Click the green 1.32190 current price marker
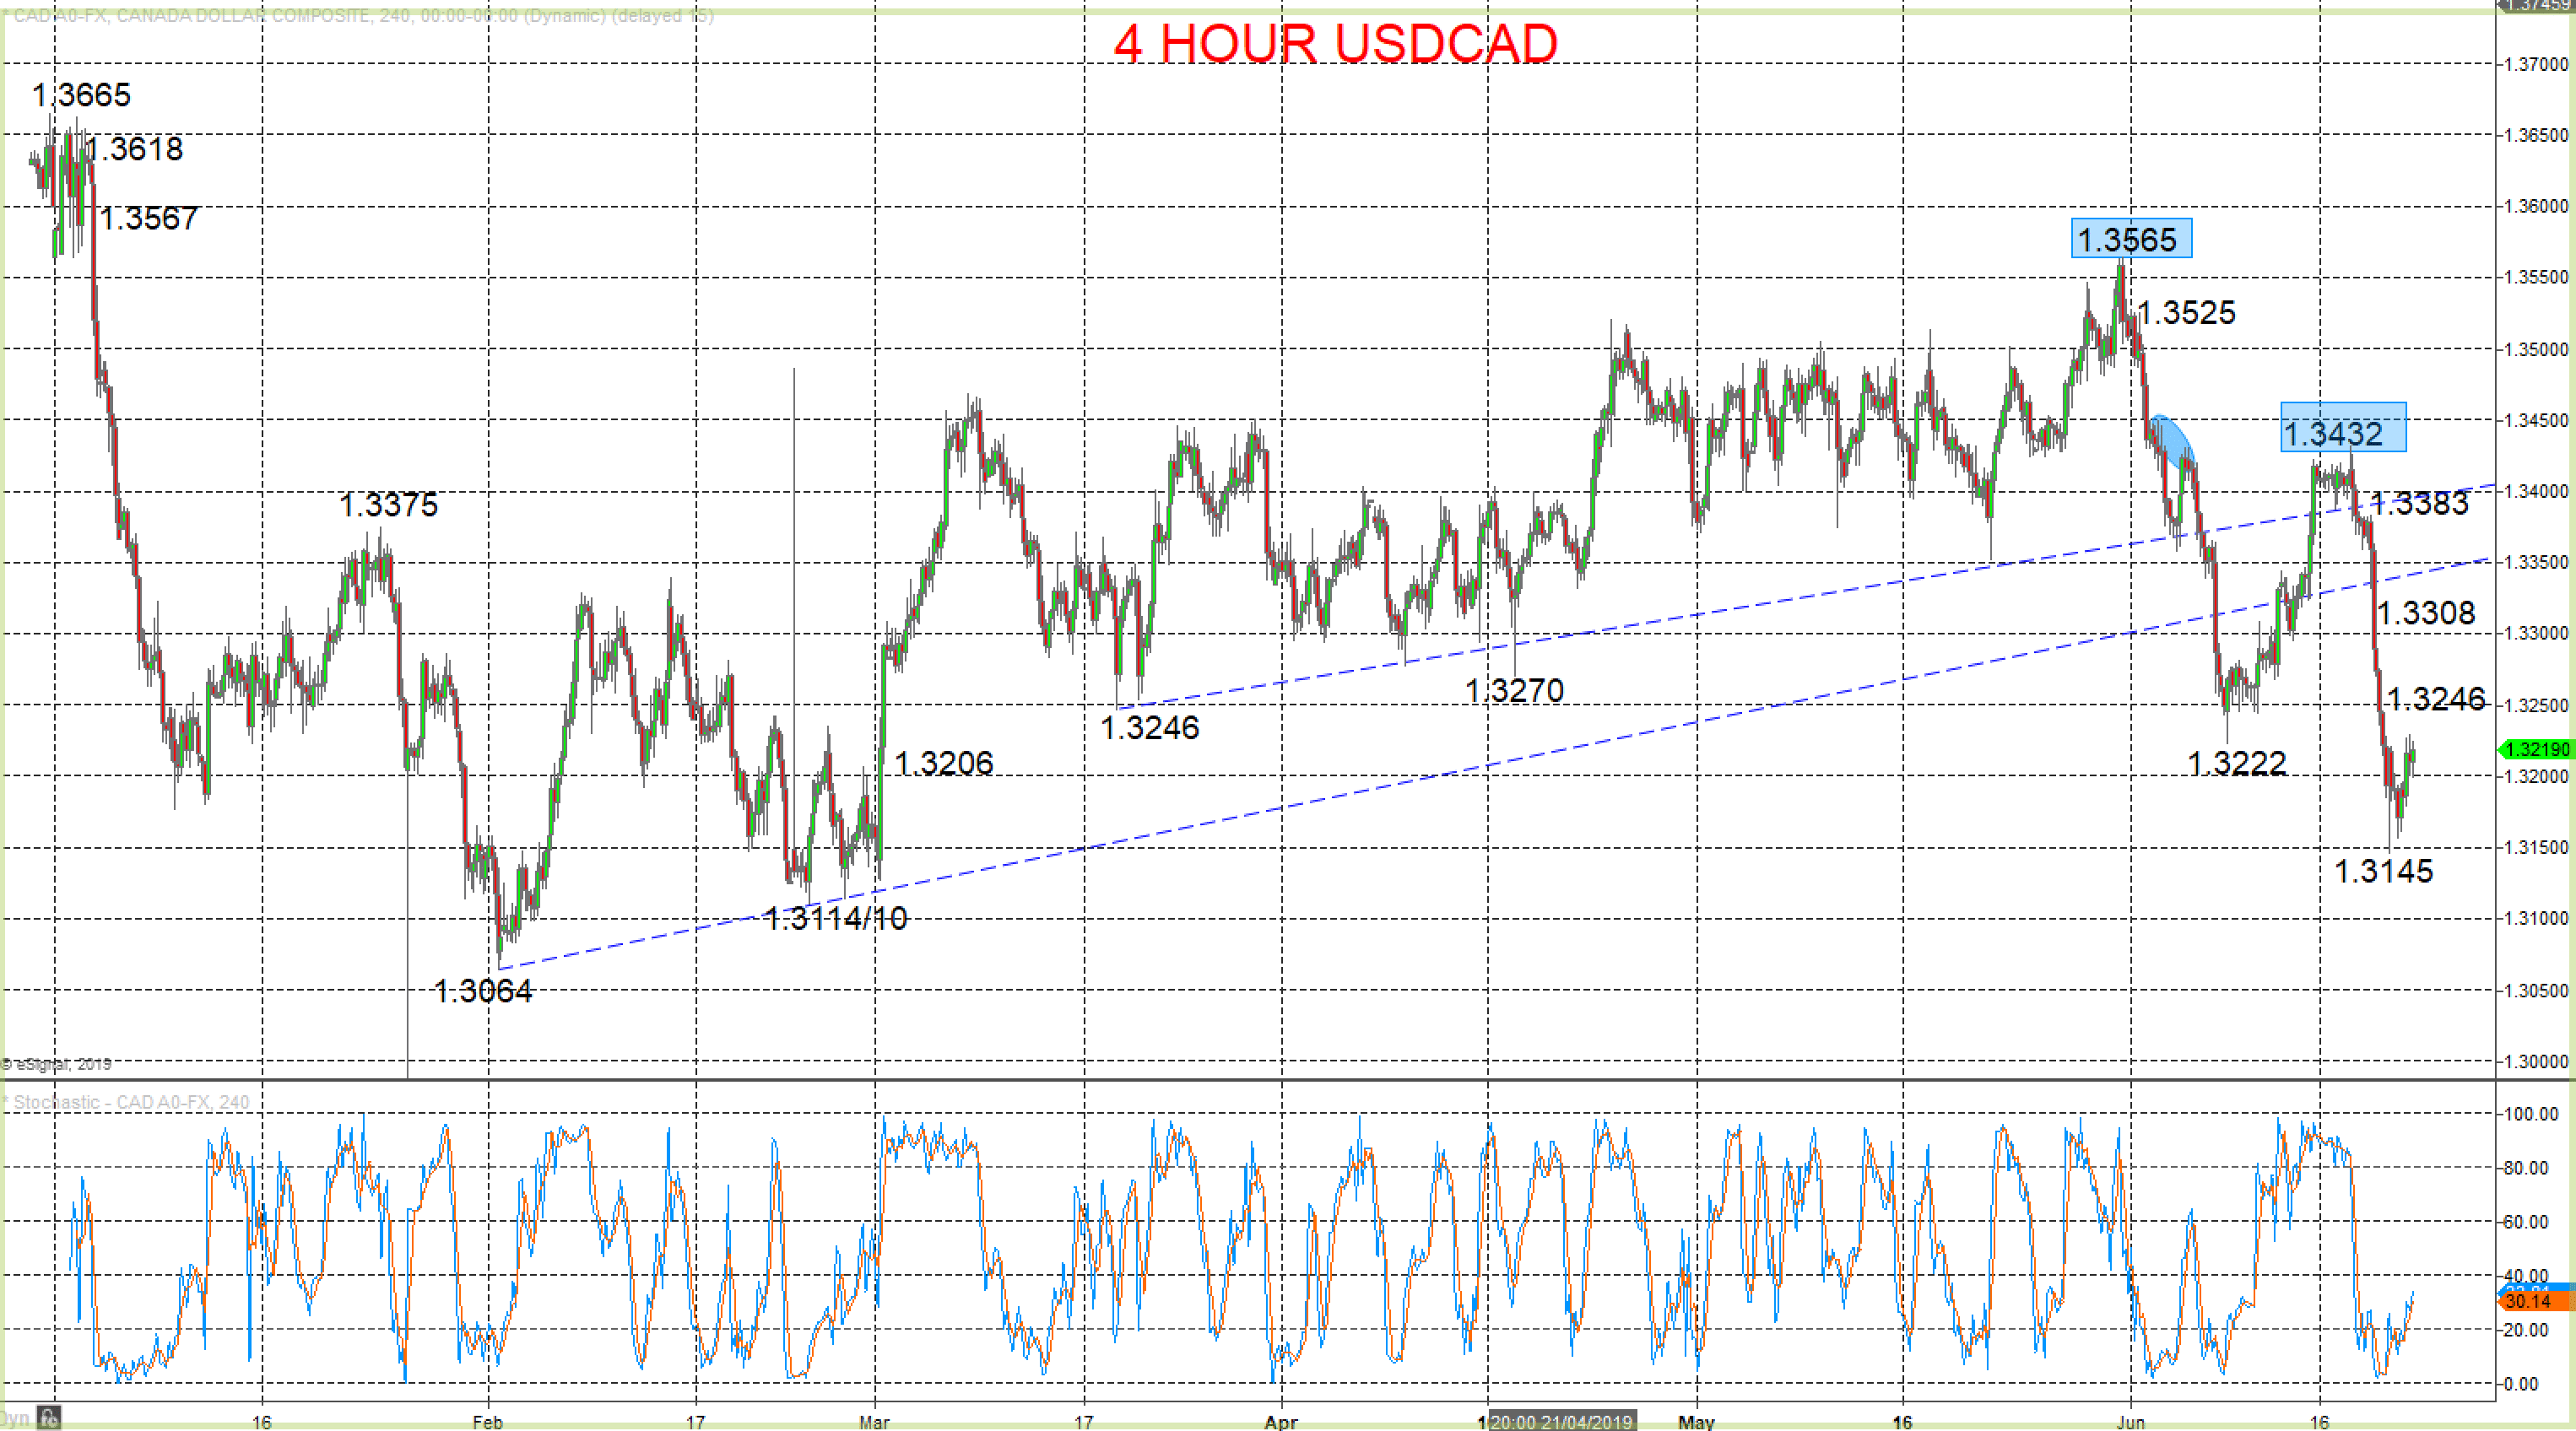Viewport: 2576px width, 1431px height. click(x=2538, y=749)
